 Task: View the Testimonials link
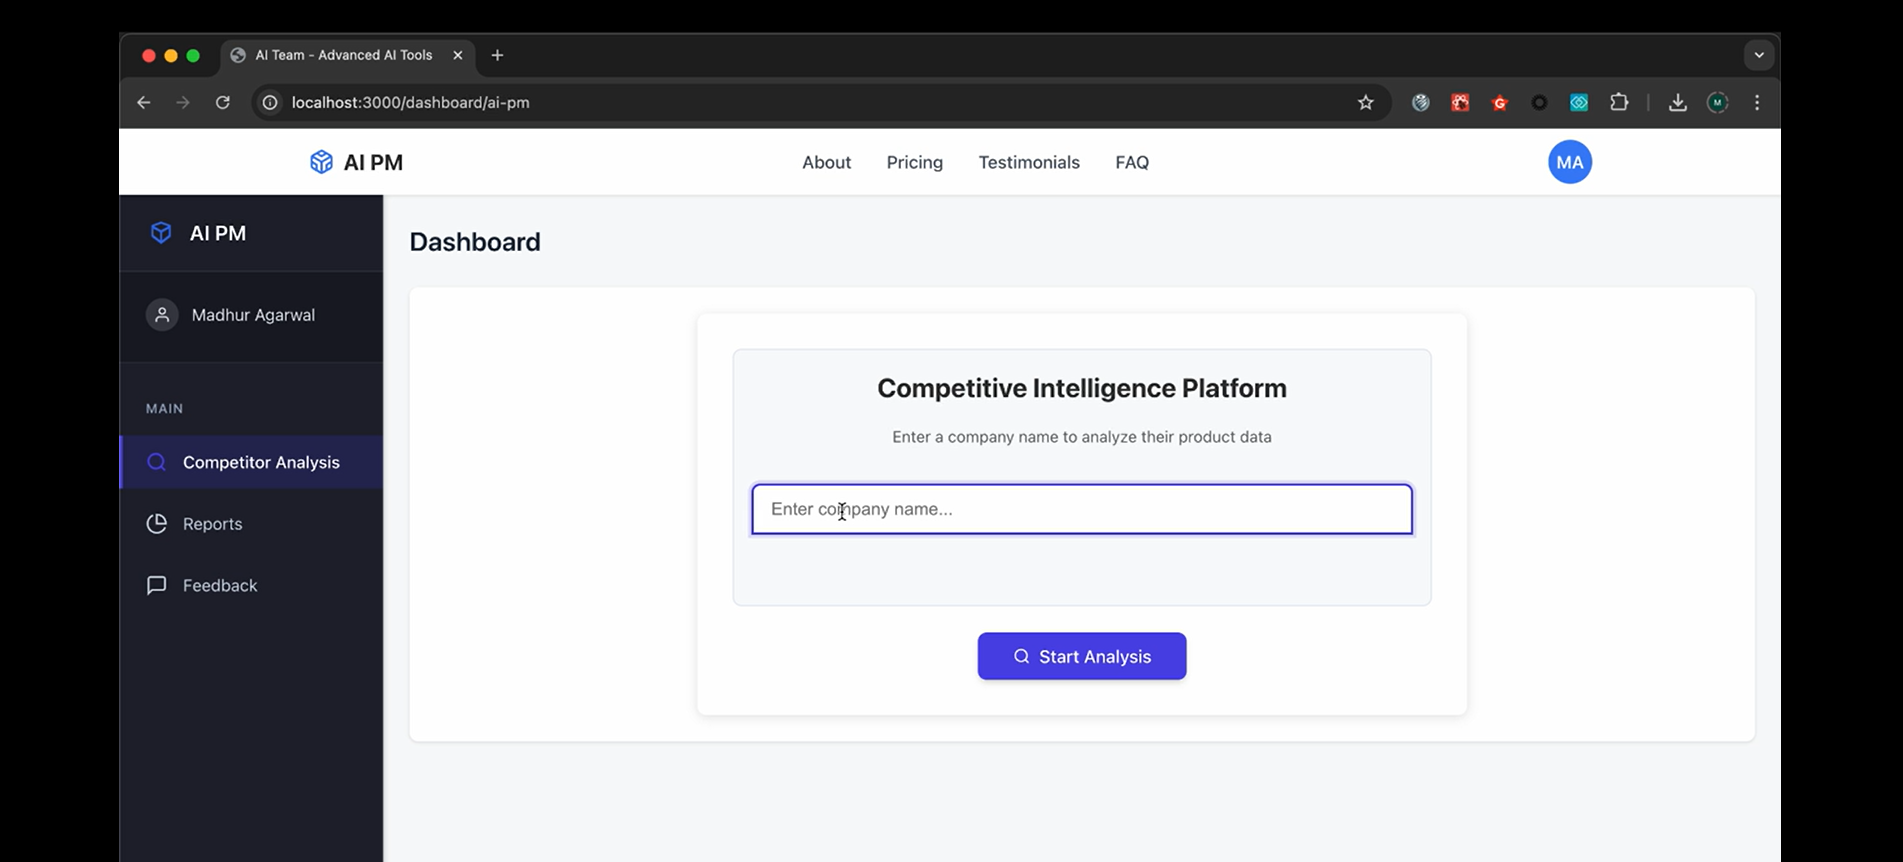click(x=1029, y=162)
